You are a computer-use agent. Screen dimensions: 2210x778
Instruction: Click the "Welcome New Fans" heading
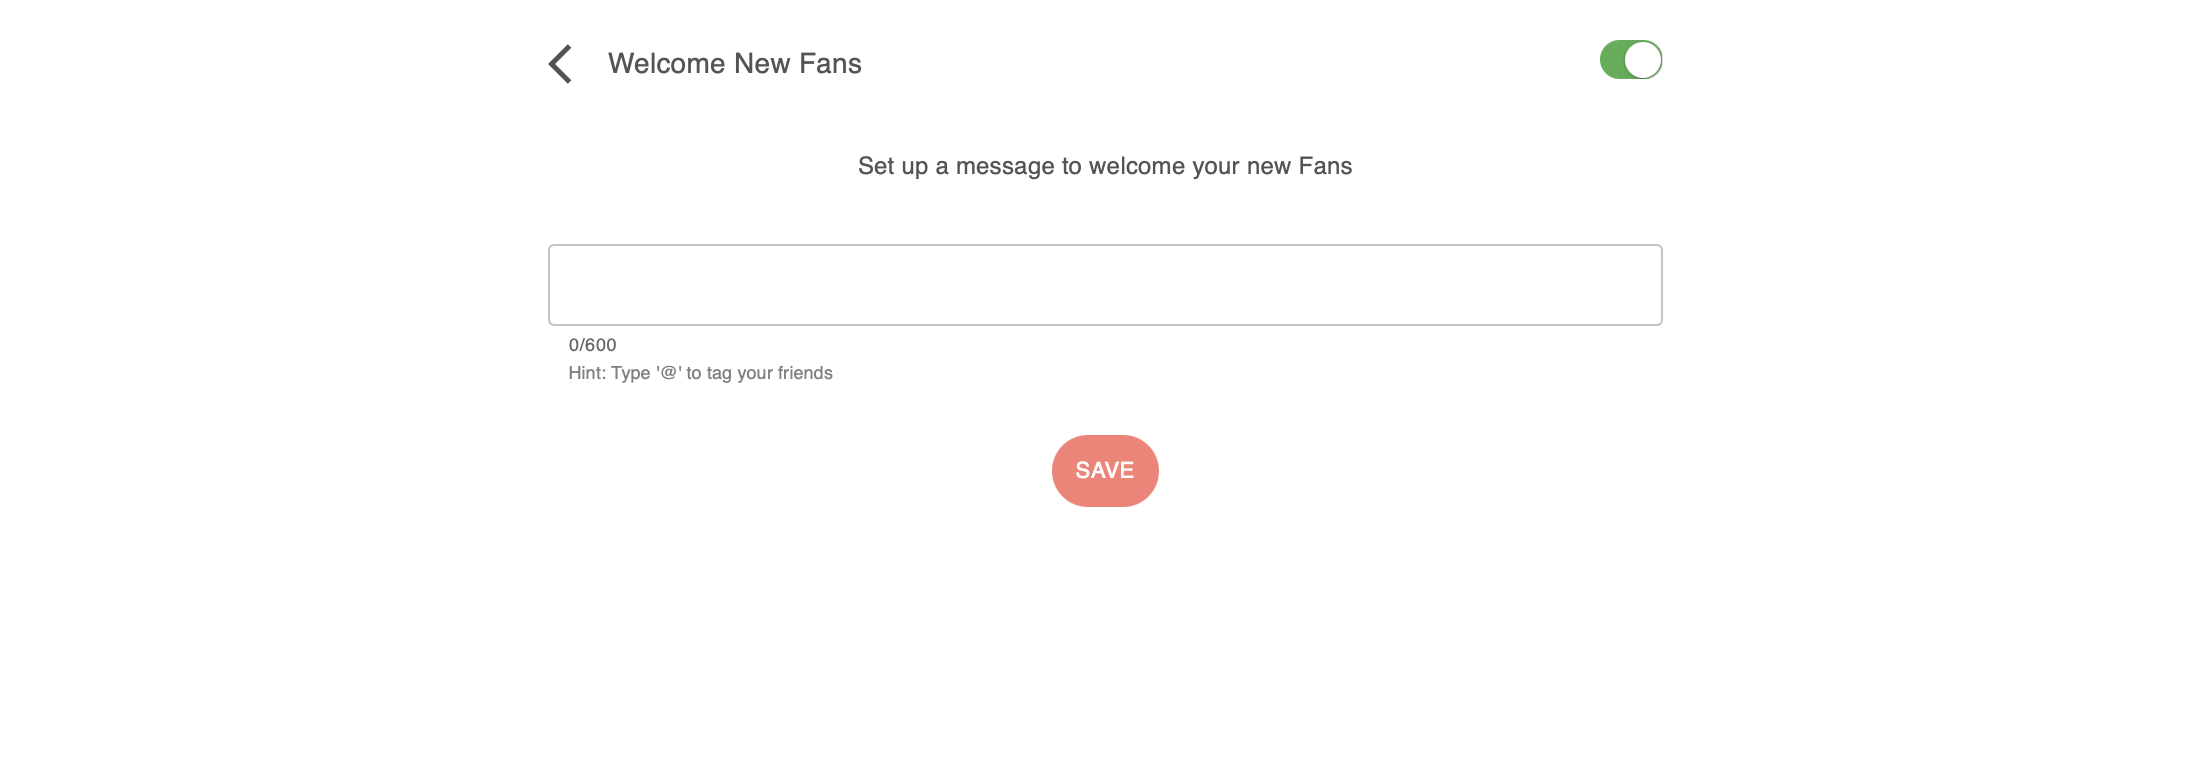click(x=734, y=64)
